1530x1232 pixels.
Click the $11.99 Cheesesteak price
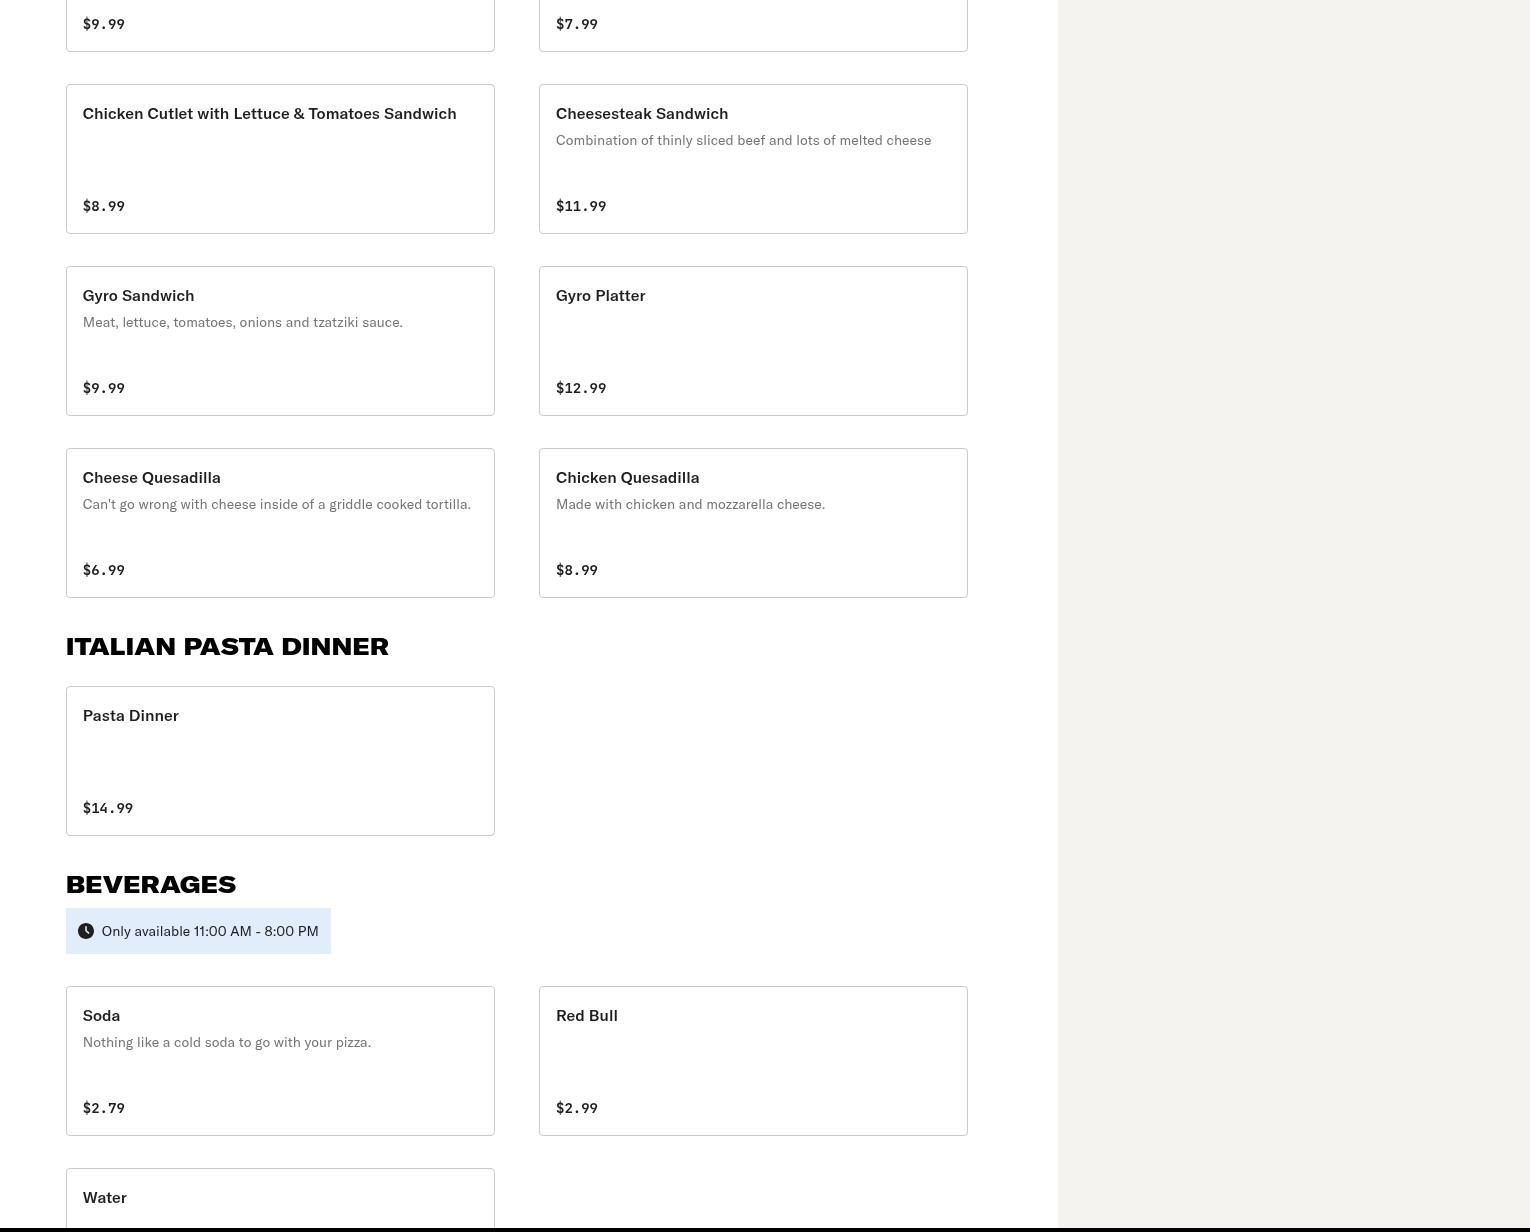pyautogui.click(x=581, y=206)
